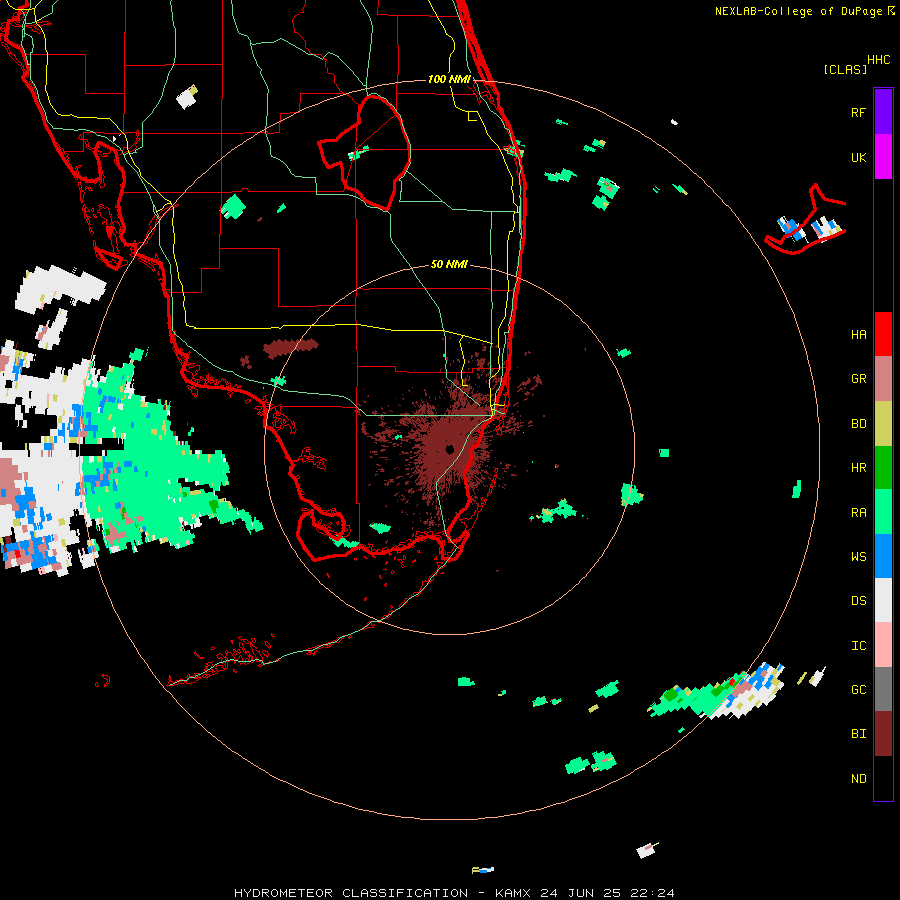Click the UK legend label
Viewport: 900px width, 900px height.
coord(858,157)
